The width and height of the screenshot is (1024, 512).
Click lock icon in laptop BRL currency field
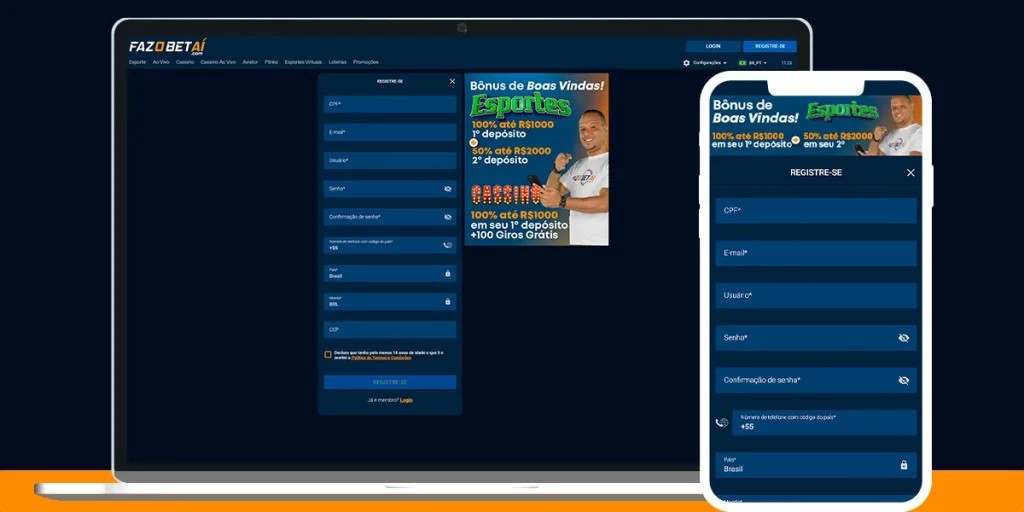click(x=447, y=301)
